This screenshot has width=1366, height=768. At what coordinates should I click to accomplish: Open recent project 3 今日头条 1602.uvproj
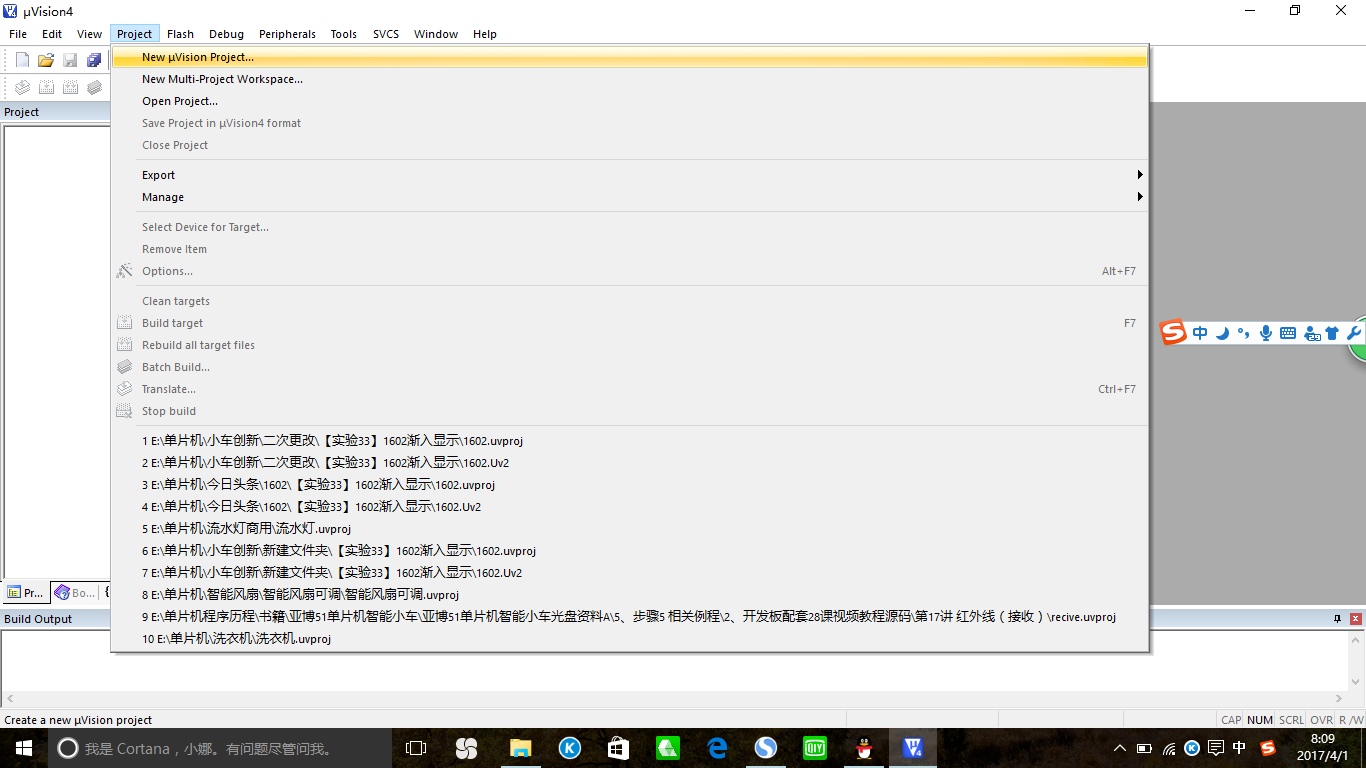630,484
